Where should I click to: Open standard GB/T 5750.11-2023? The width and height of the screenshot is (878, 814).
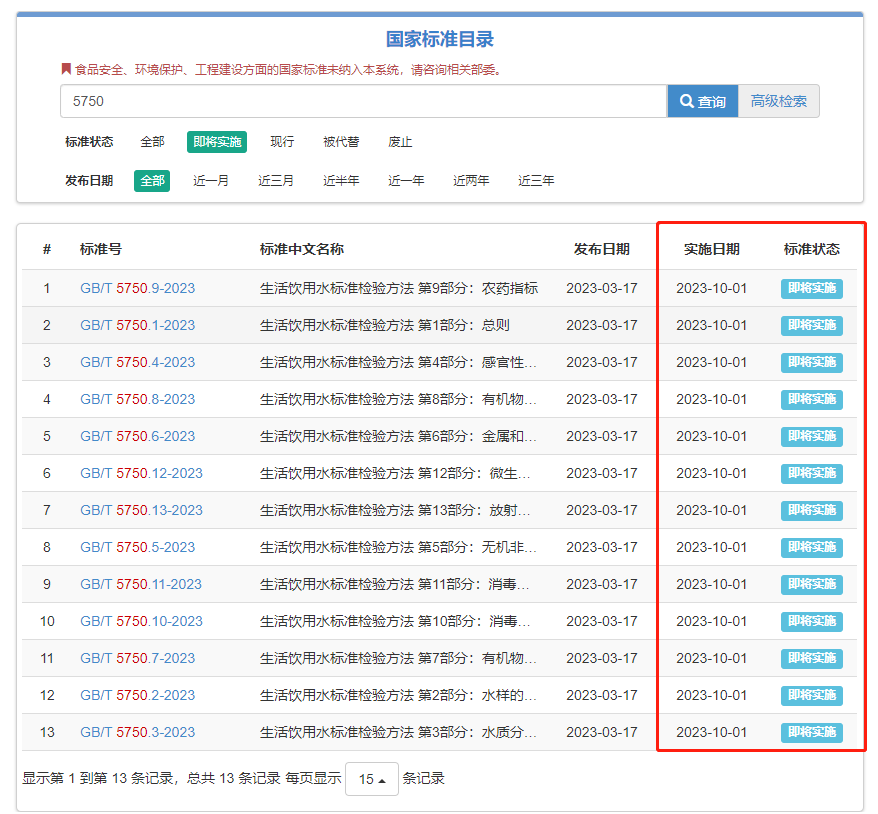[x=141, y=584]
